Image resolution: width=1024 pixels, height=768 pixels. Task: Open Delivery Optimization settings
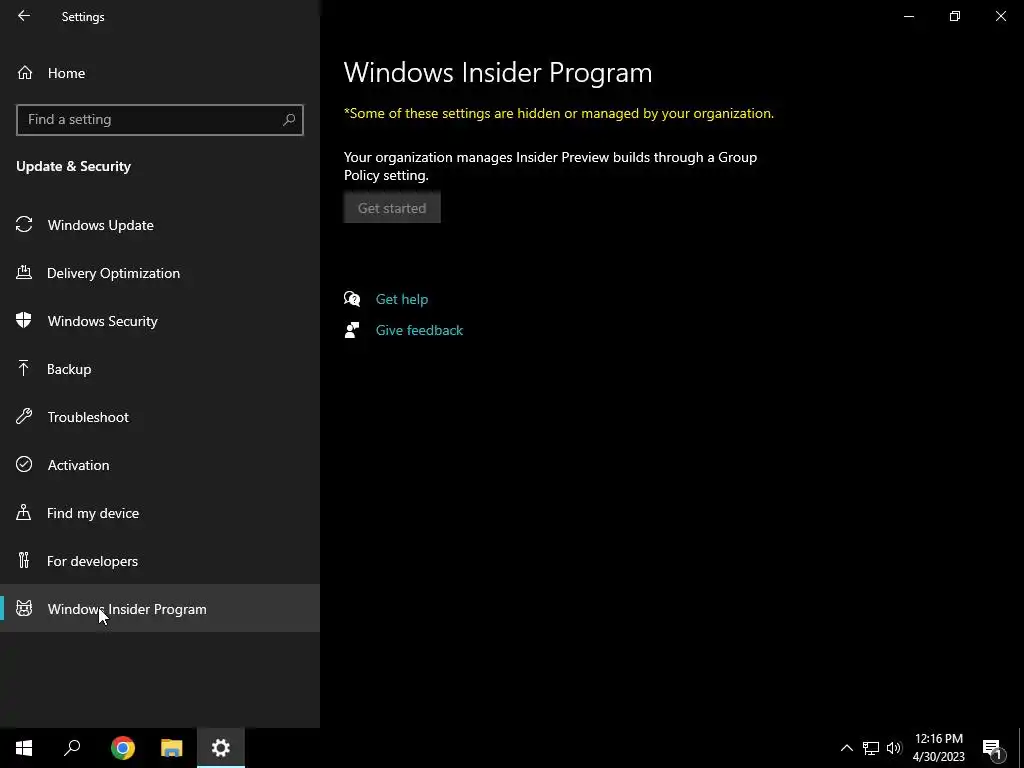point(160,273)
